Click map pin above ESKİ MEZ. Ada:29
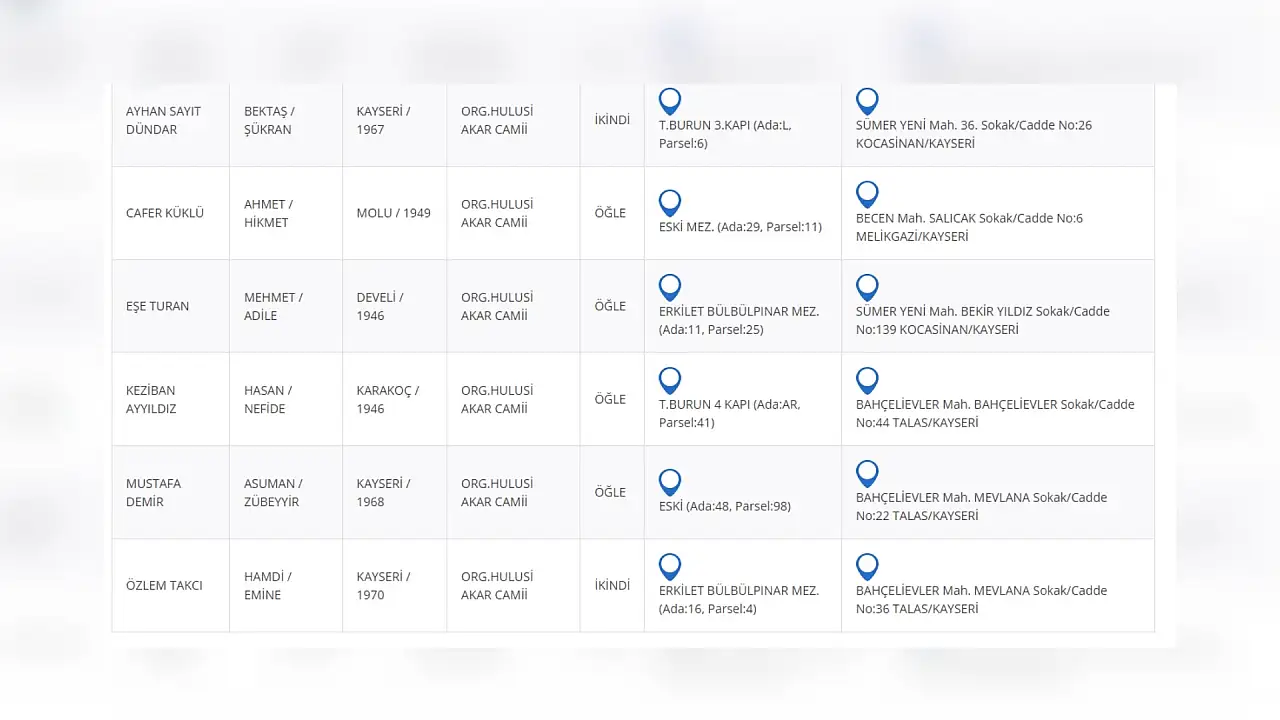 pos(670,203)
